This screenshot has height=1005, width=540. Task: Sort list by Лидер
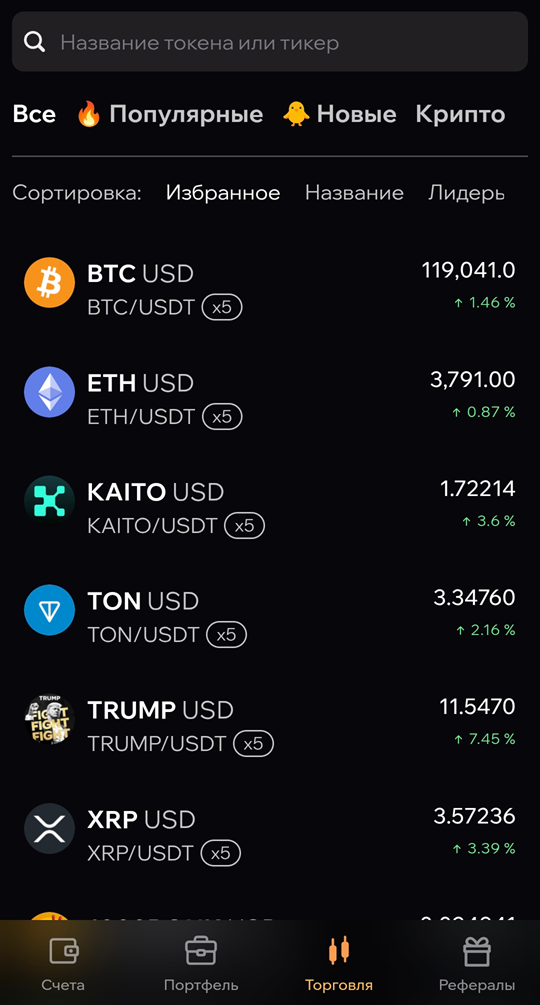(466, 193)
